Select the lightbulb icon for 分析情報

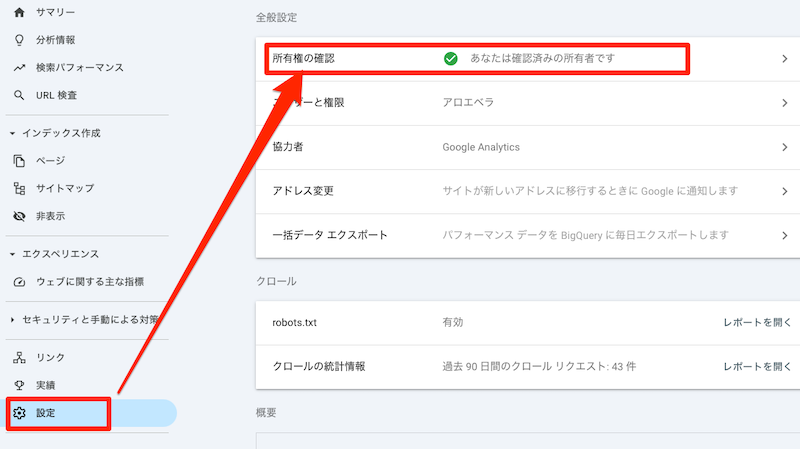[x=19, y=40]
